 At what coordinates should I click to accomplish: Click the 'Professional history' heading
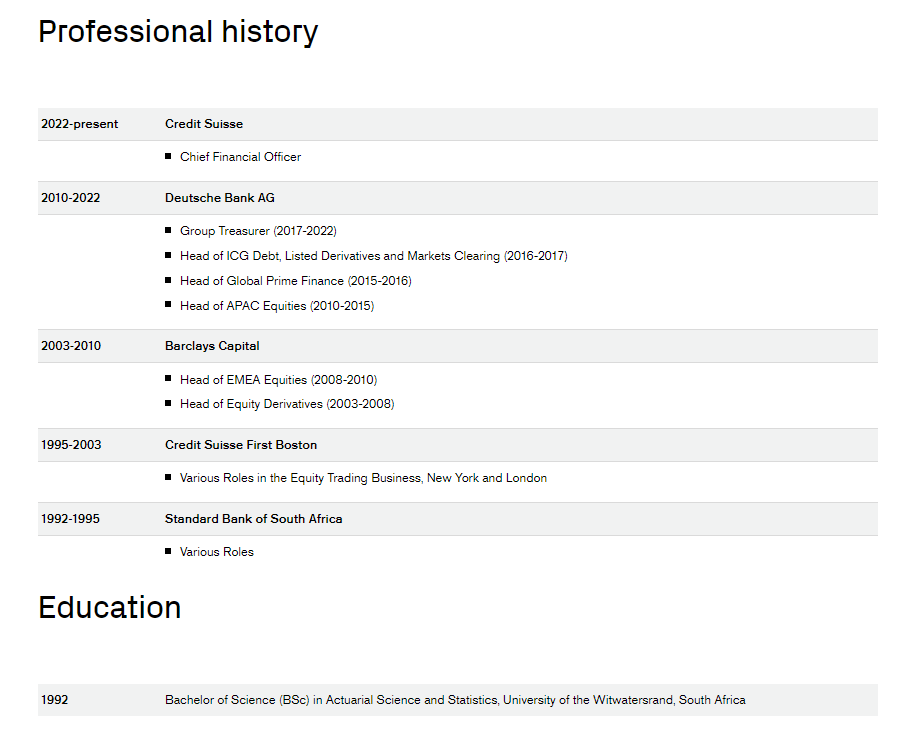point(178,32)
